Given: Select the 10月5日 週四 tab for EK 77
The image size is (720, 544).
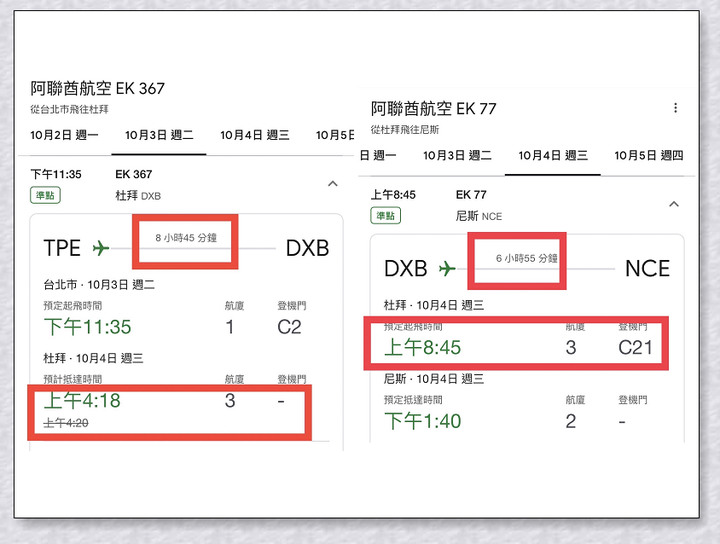Looking at the screenshot, I should [x=649, y=155].
